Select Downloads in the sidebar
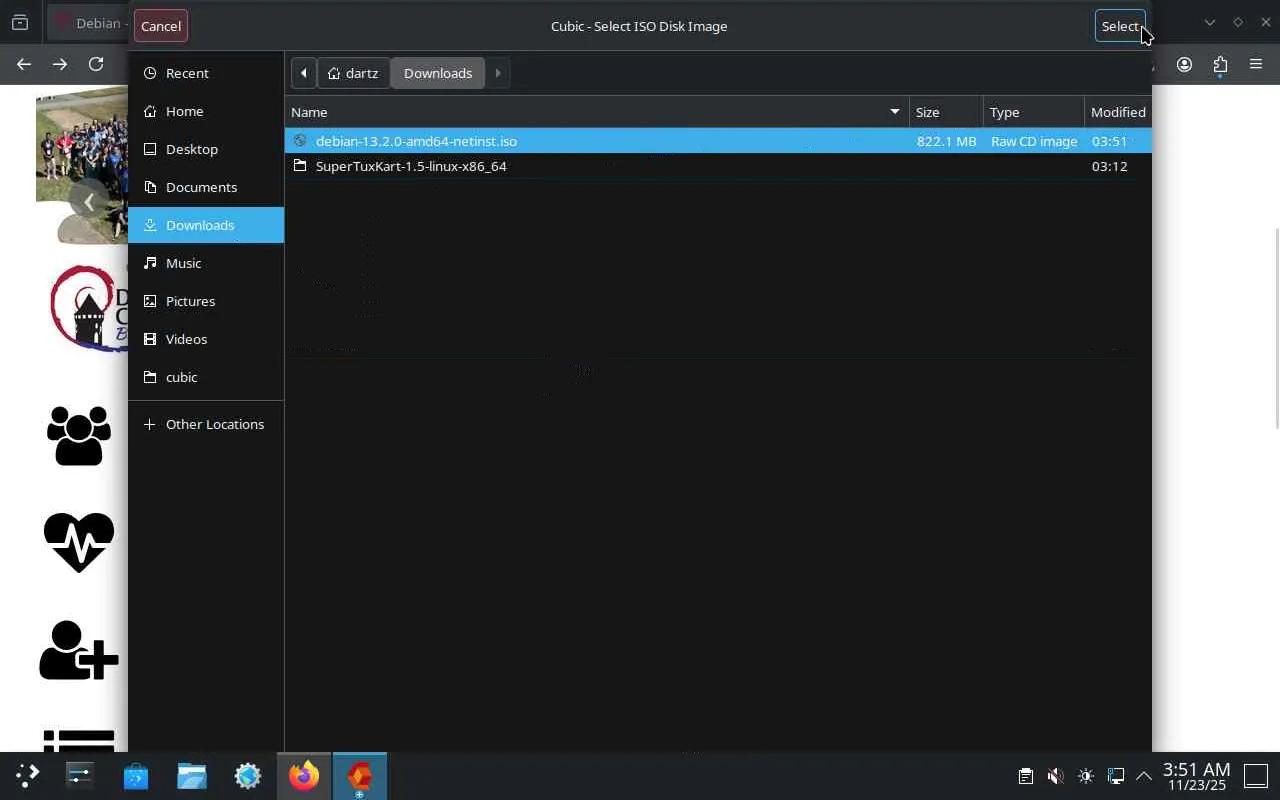 [x=206, y=225]
